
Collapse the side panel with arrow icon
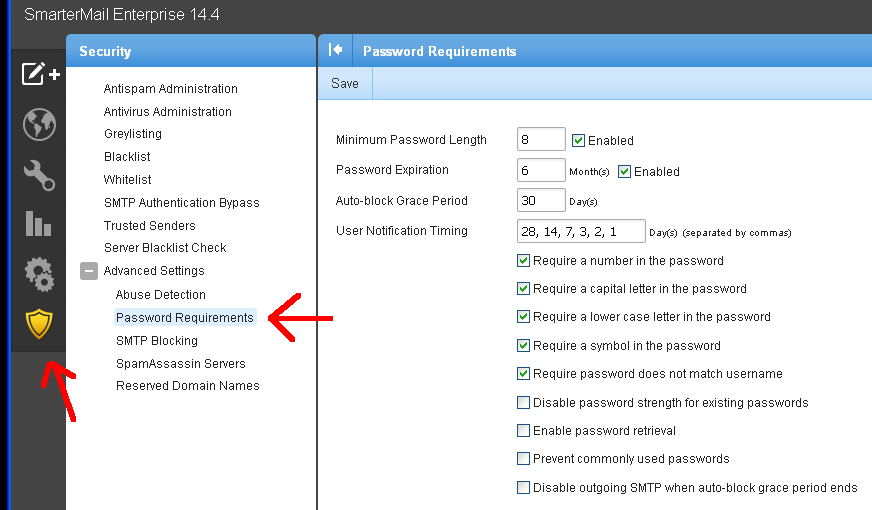click(x=335, y=50)
